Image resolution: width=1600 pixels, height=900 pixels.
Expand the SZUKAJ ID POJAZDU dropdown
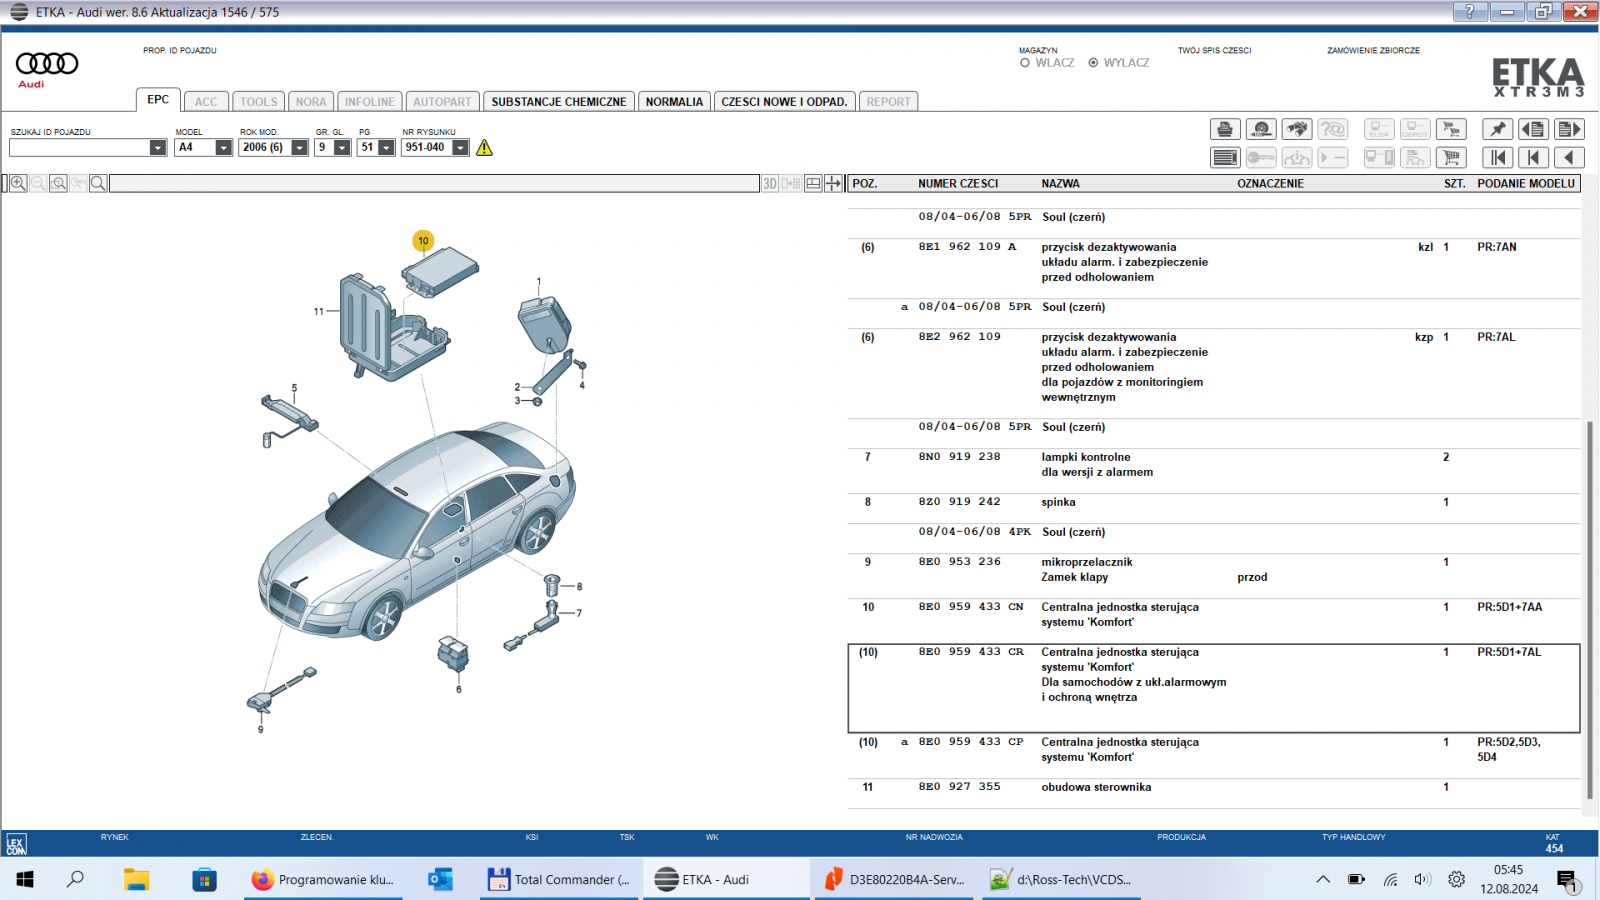(x=157, y=147)
